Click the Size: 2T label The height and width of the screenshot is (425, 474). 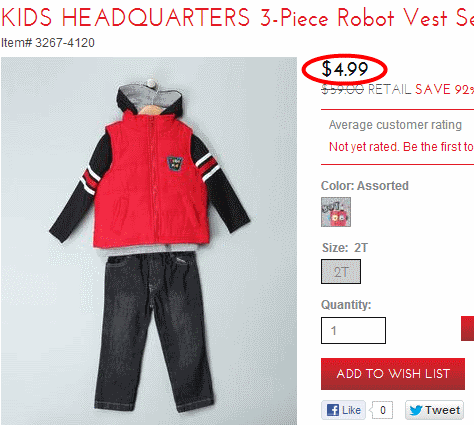pyautogui.click(x=345, y=248)
